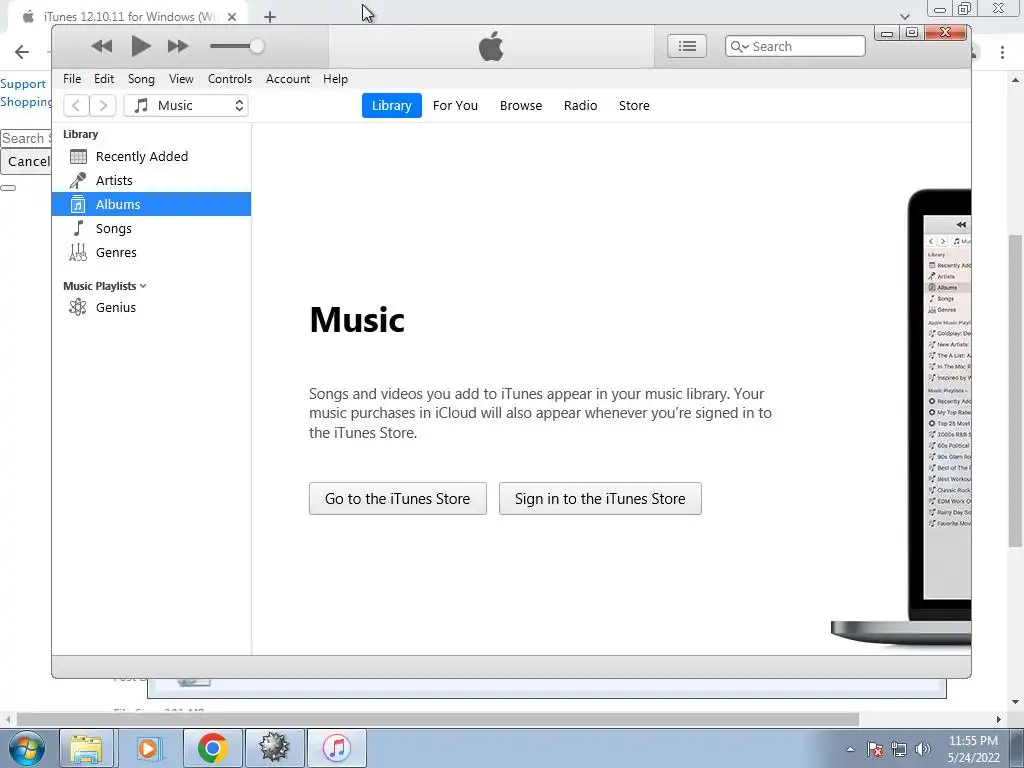Screen dimensions: 1024x768
Task: Adjust the iTunes volume slider knob
Action: click(257, 46)
